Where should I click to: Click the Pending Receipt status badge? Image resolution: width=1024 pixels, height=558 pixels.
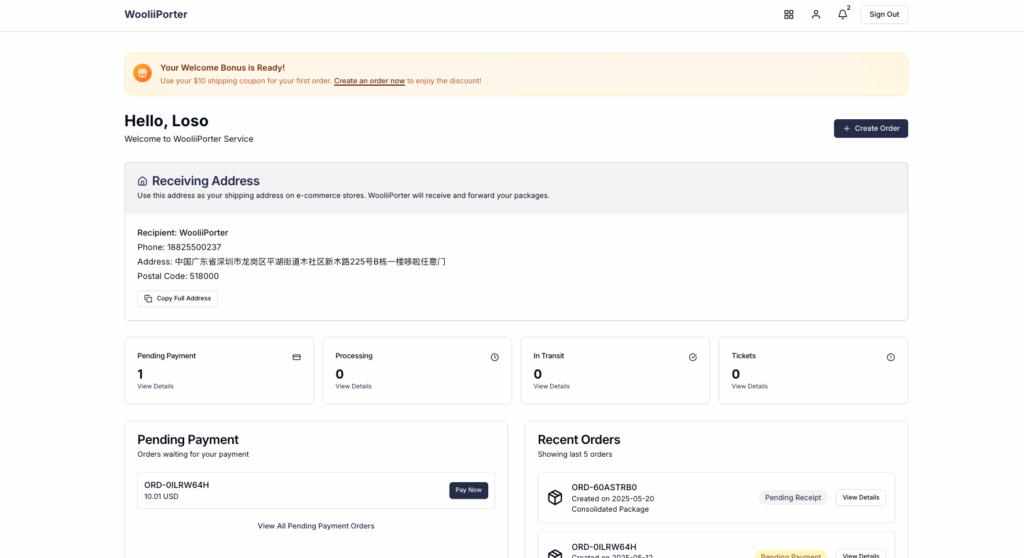(793, 497)
